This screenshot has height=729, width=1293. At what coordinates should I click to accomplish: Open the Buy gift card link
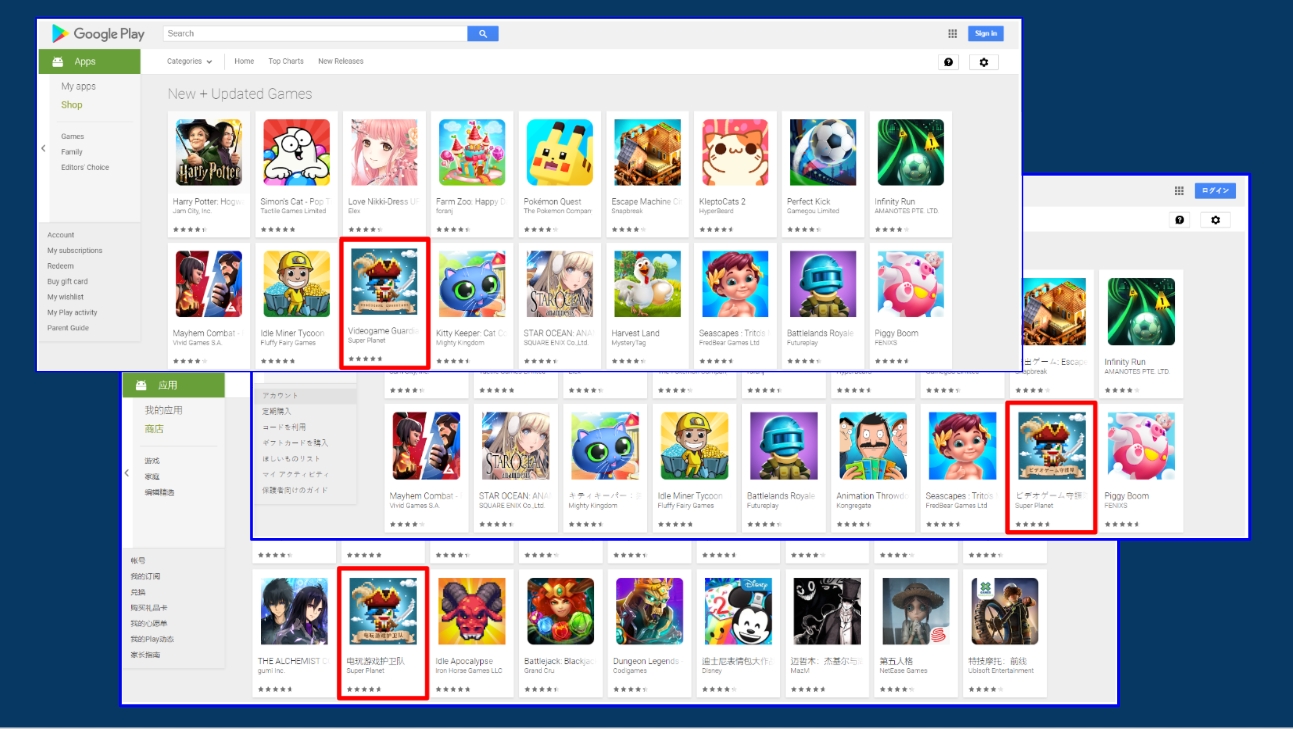pos(67,282)
